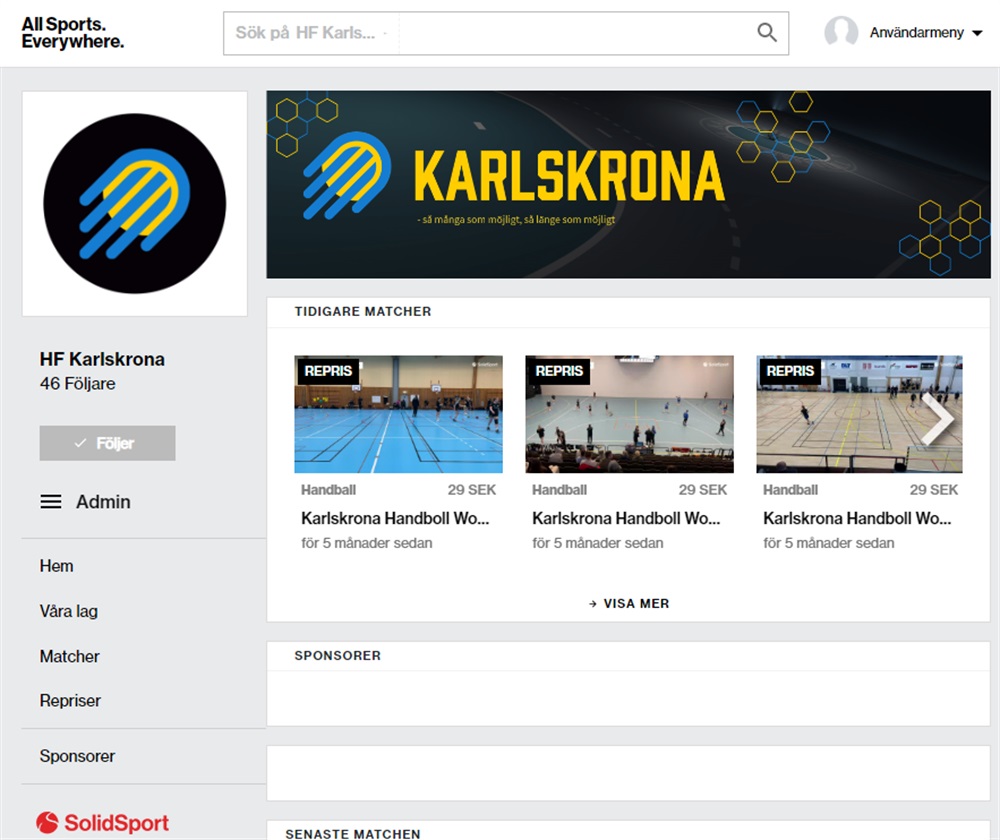The width and height of the screenshot is (1000, 840).
Task: Show next matches with carousel arrow
Action: [x=938, y=418]
